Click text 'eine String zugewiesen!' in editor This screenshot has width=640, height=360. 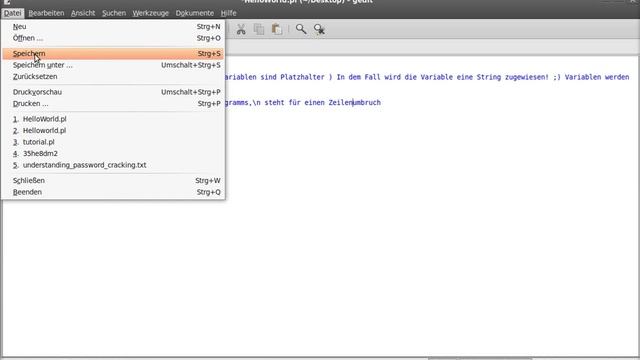coord(502,77)
